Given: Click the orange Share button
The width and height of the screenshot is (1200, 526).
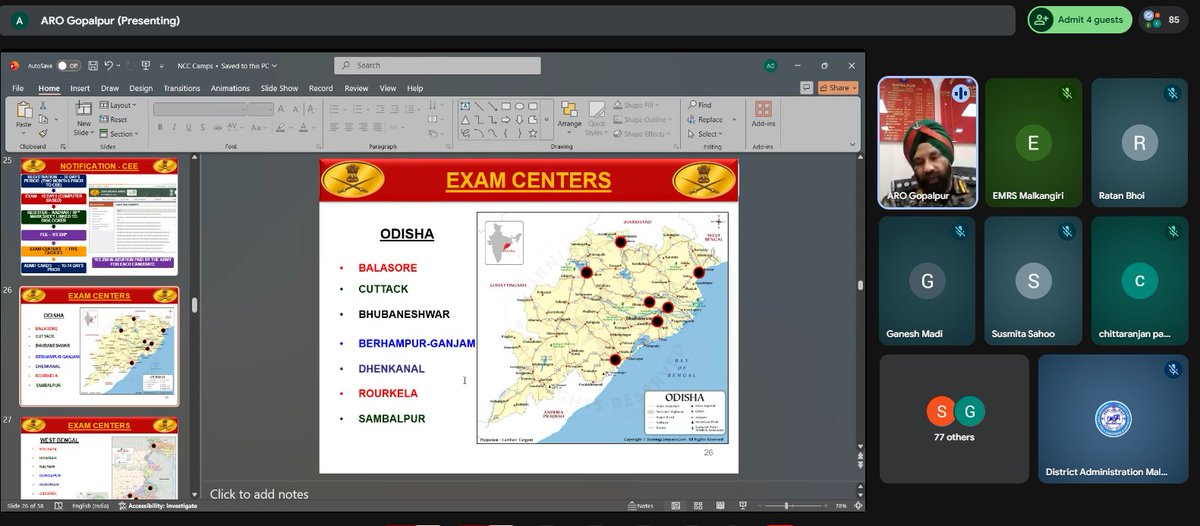Looking at the screenshot, I should (839, 88).
